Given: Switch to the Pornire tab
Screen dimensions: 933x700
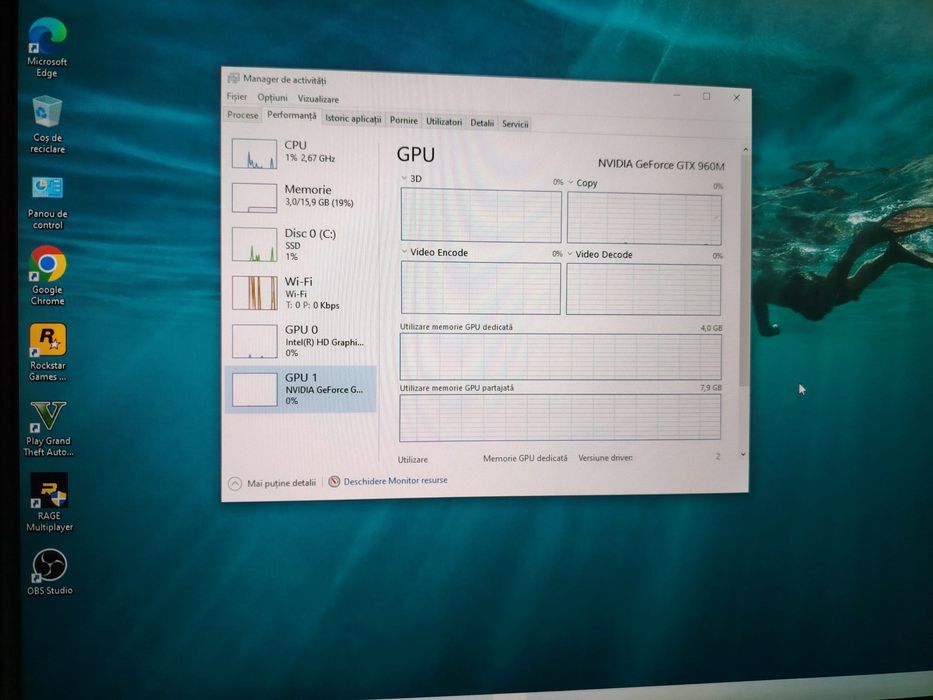Looking at the screenshot, I should pos(403,120).
